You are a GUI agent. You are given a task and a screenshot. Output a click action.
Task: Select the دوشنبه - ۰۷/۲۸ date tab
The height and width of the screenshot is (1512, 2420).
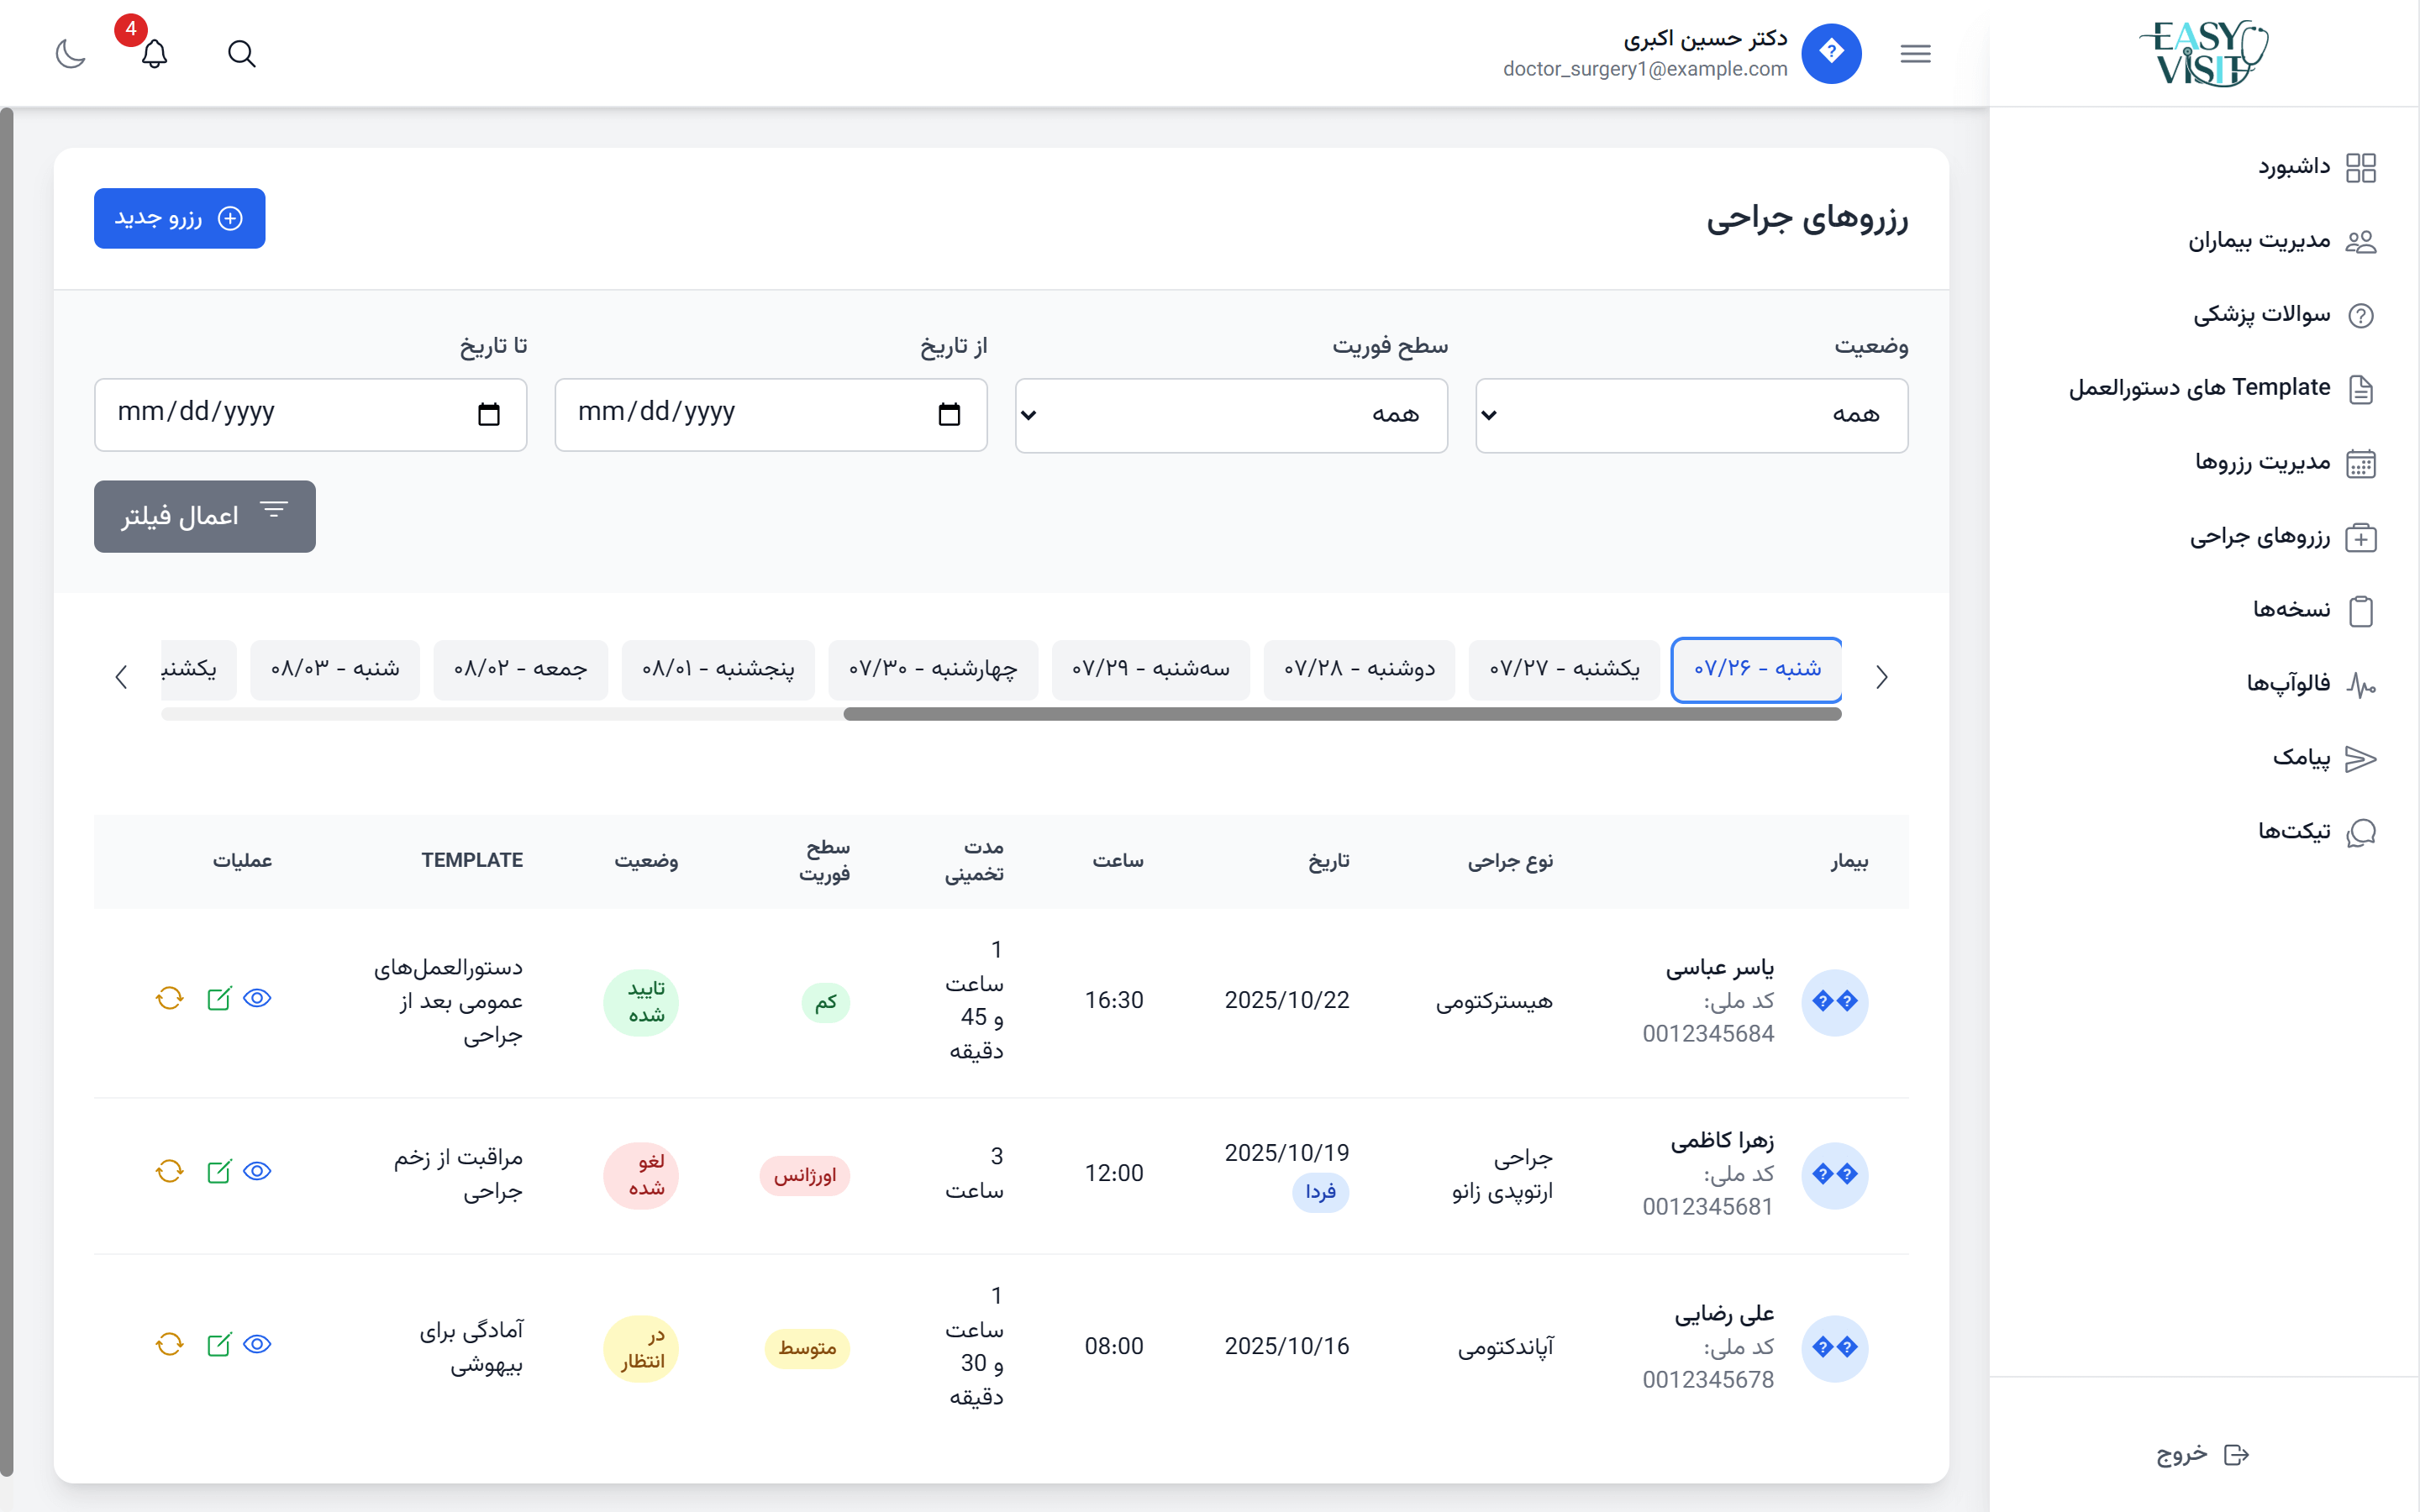tap(1359, 669)
